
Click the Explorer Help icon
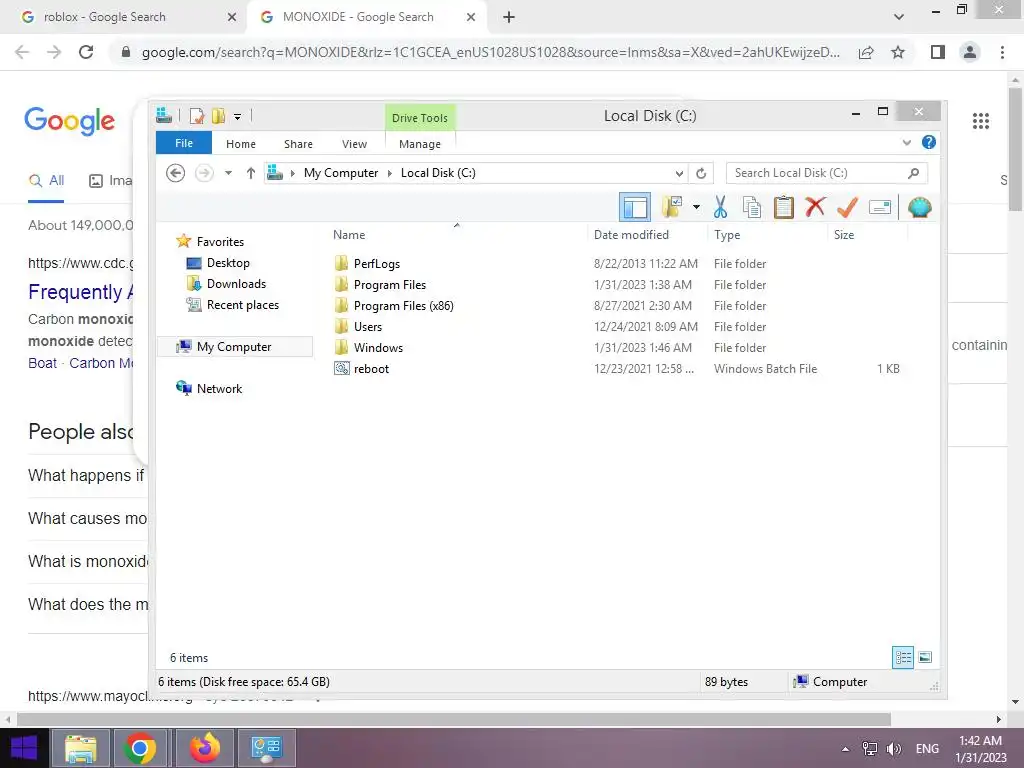[929, 142]
